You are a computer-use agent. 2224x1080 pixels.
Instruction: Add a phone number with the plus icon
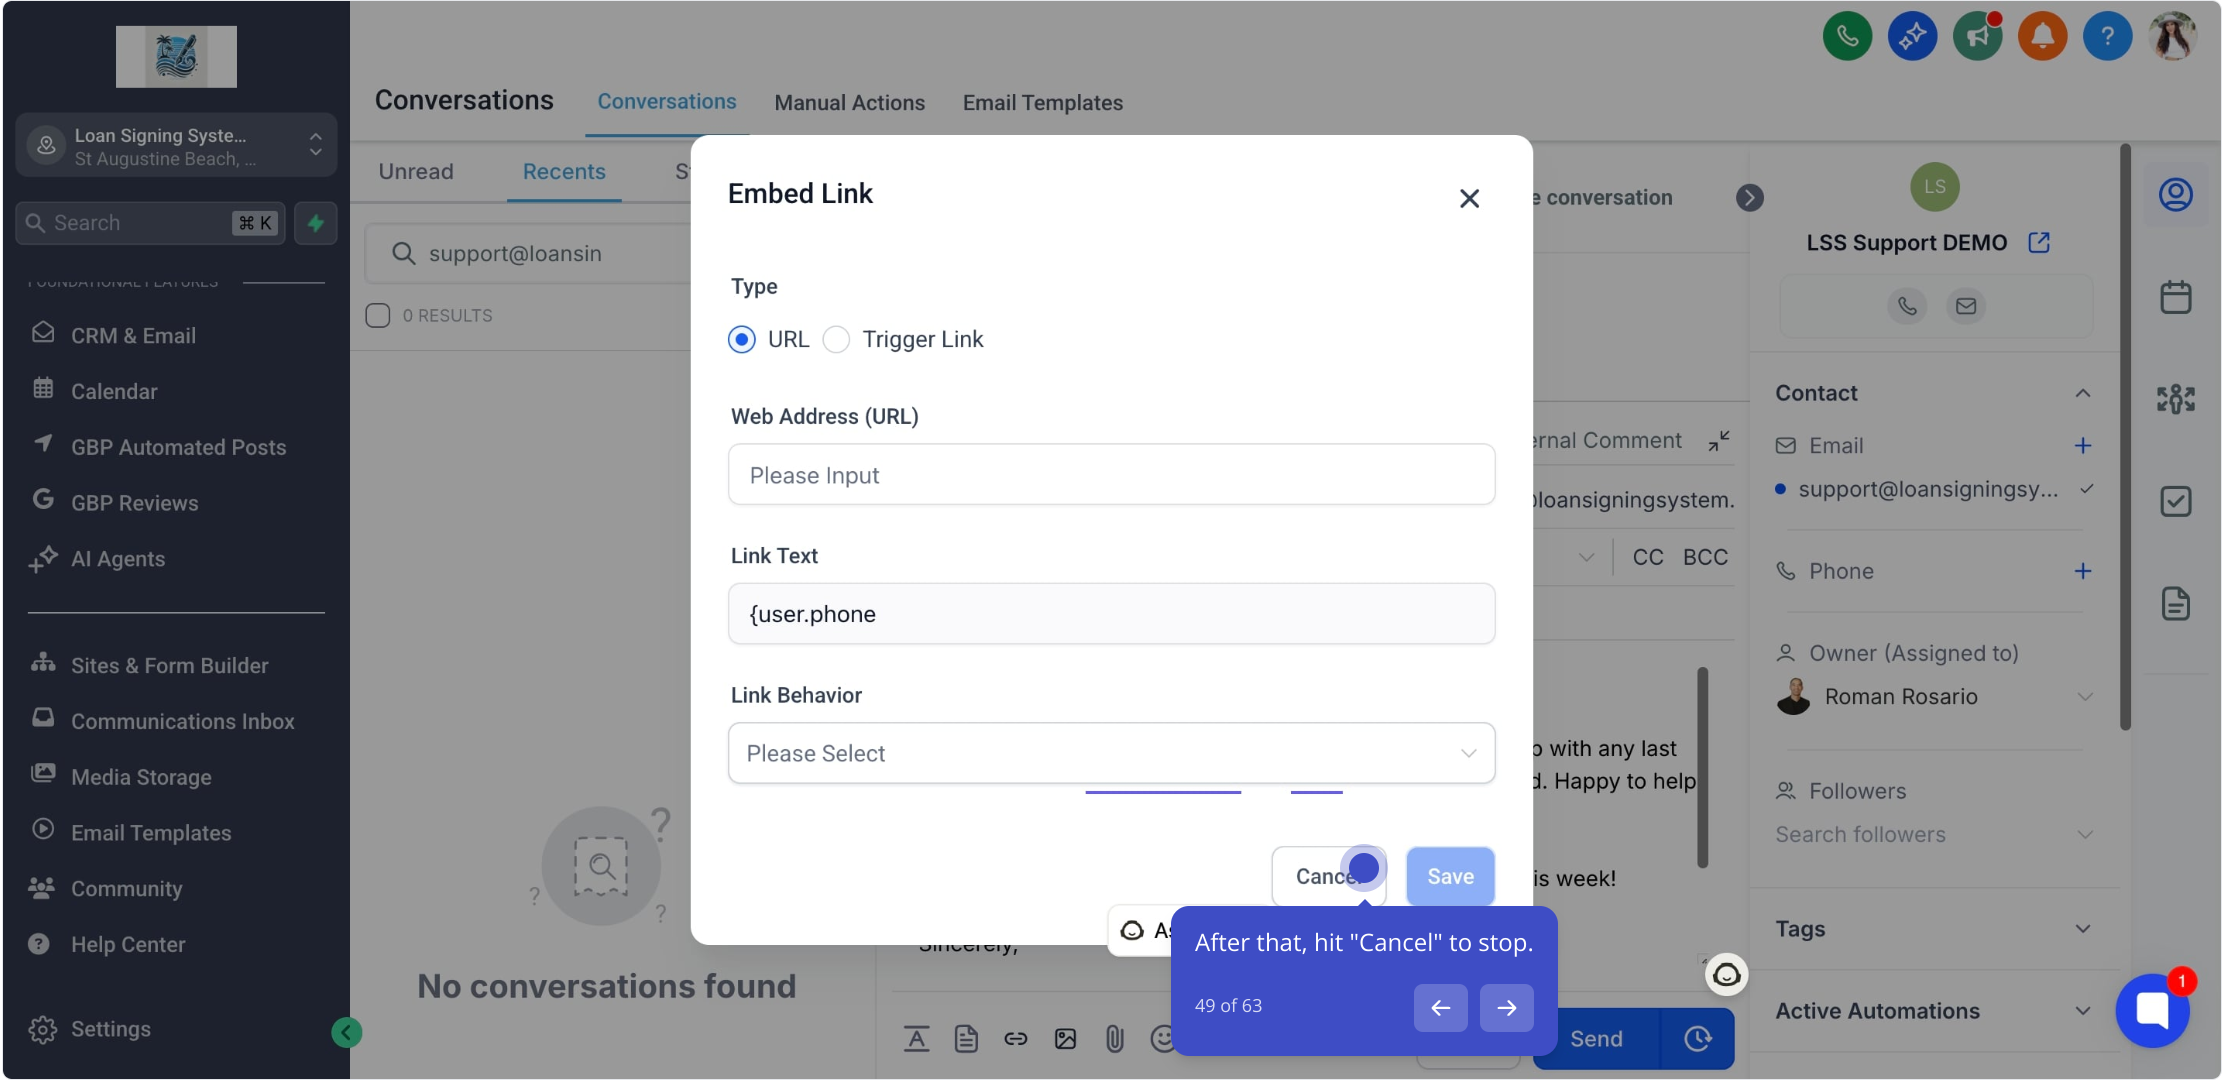(2083, 571)
